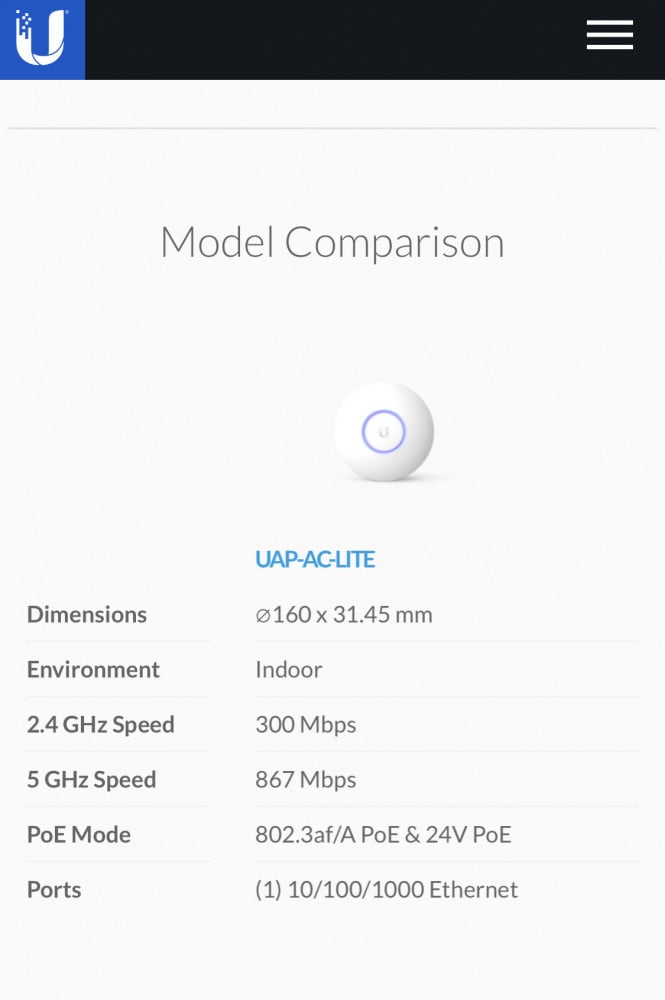665x1000 pixels.
Task: Click the empty dark header bar area
Action: (x=330, y=39)
